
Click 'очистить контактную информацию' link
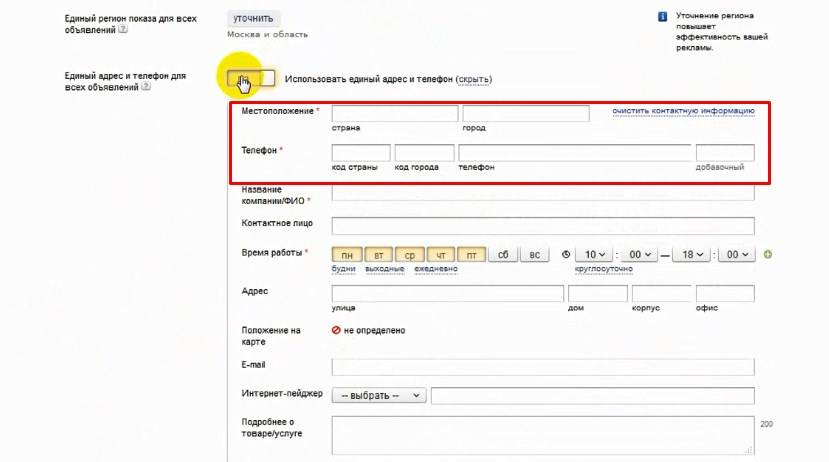683,111
